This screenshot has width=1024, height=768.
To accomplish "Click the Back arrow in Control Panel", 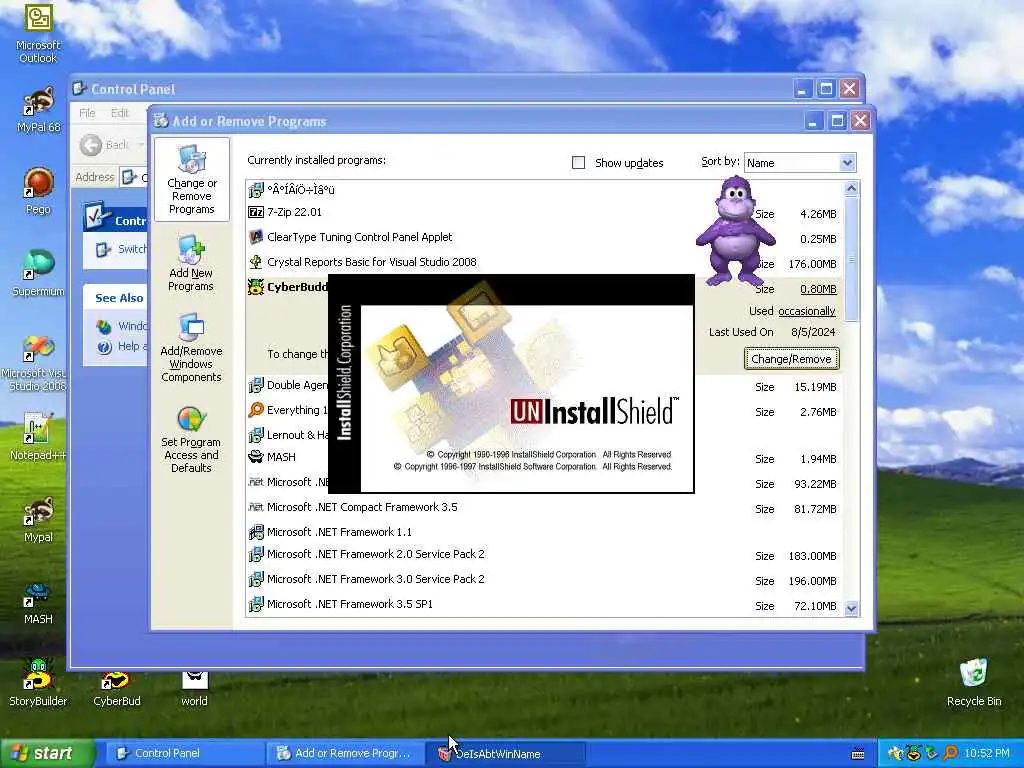I will pos(91,145).
